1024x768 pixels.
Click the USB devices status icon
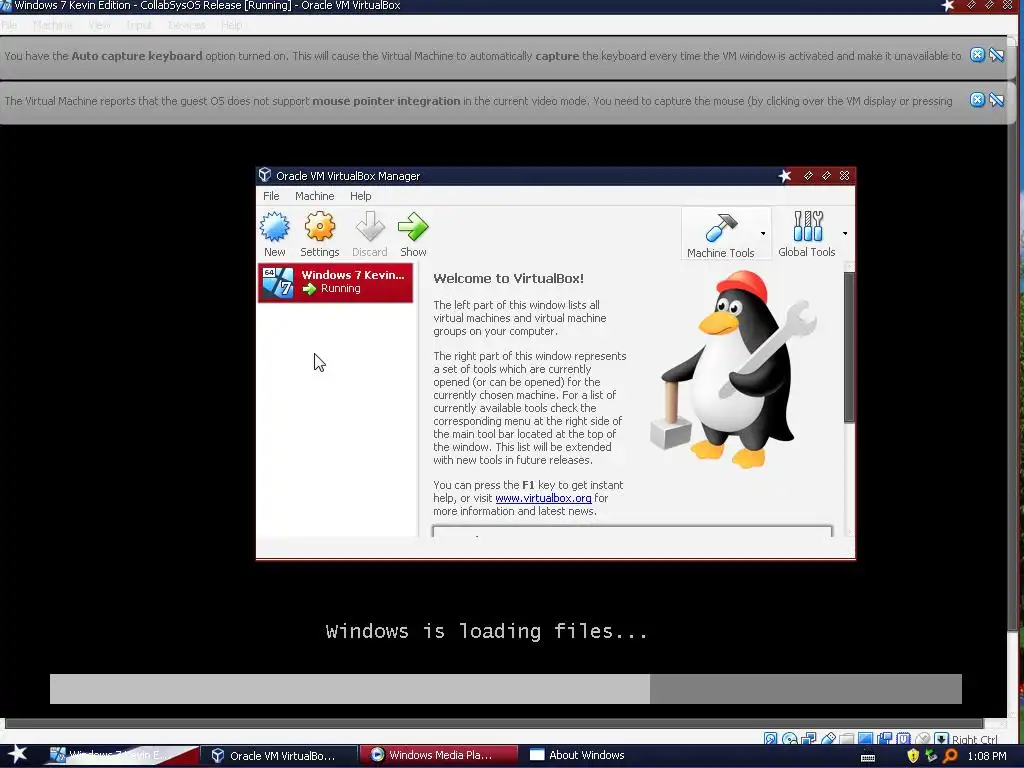coord(828,739)
